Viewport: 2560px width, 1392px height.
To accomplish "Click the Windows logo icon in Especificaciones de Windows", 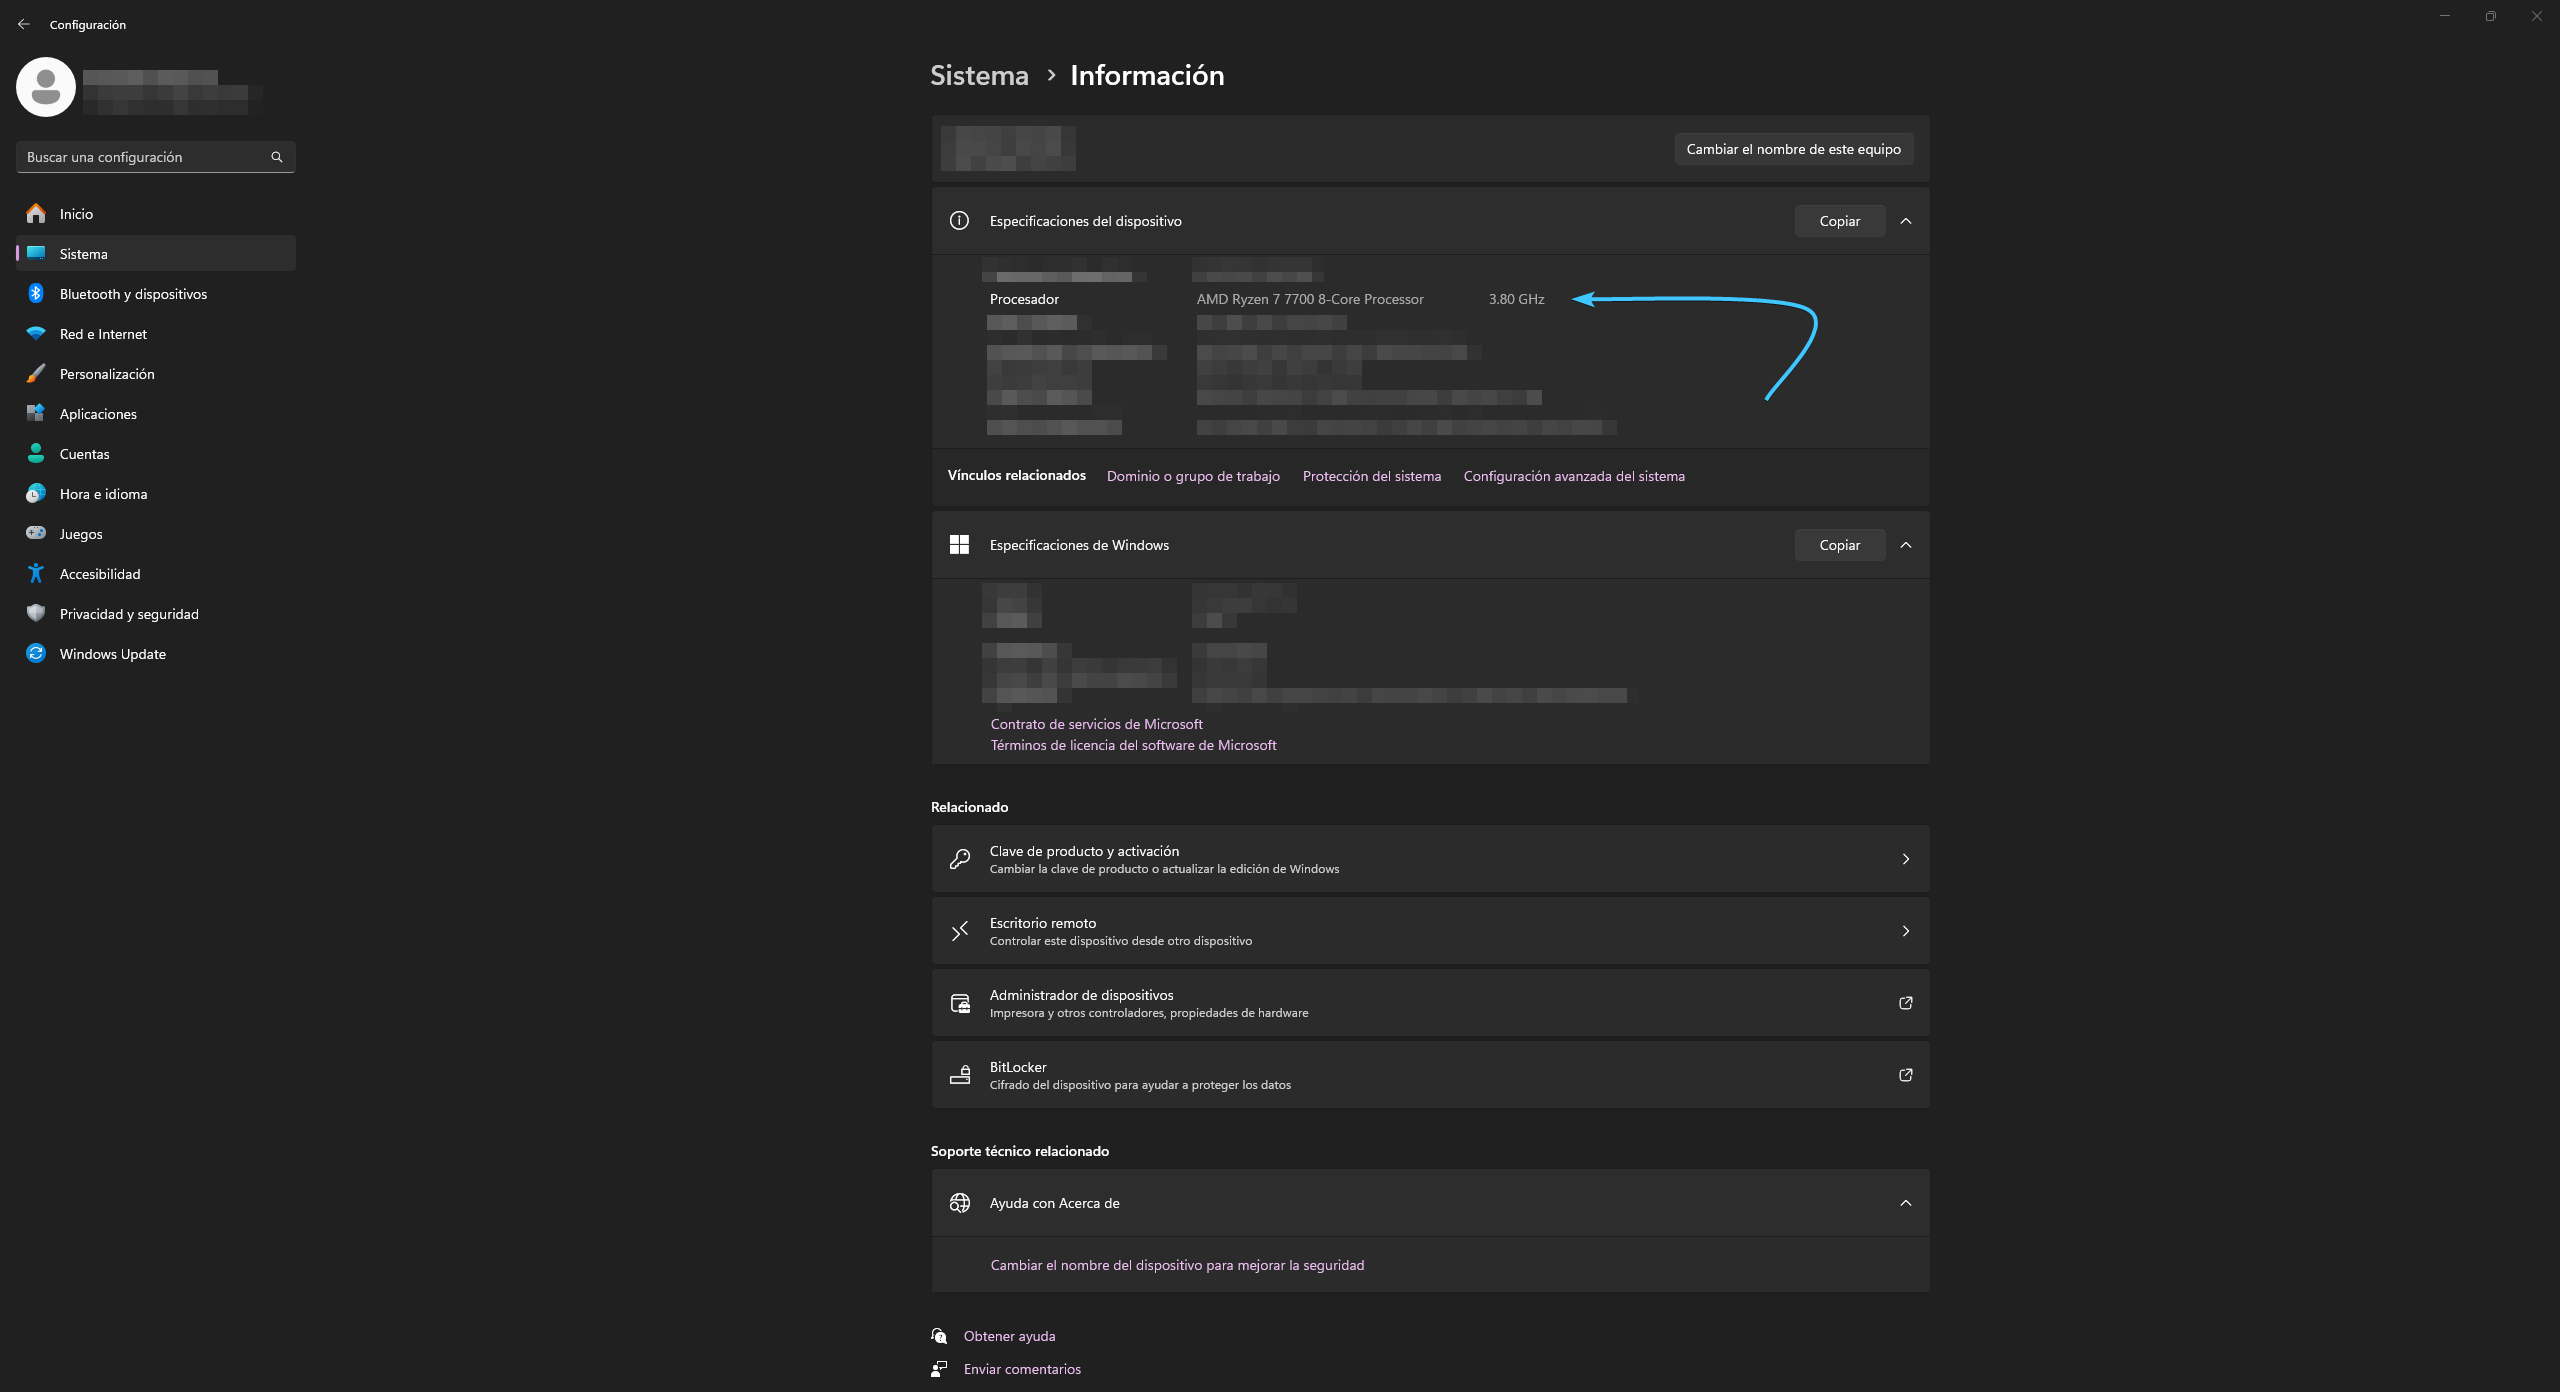I will 959,545.
